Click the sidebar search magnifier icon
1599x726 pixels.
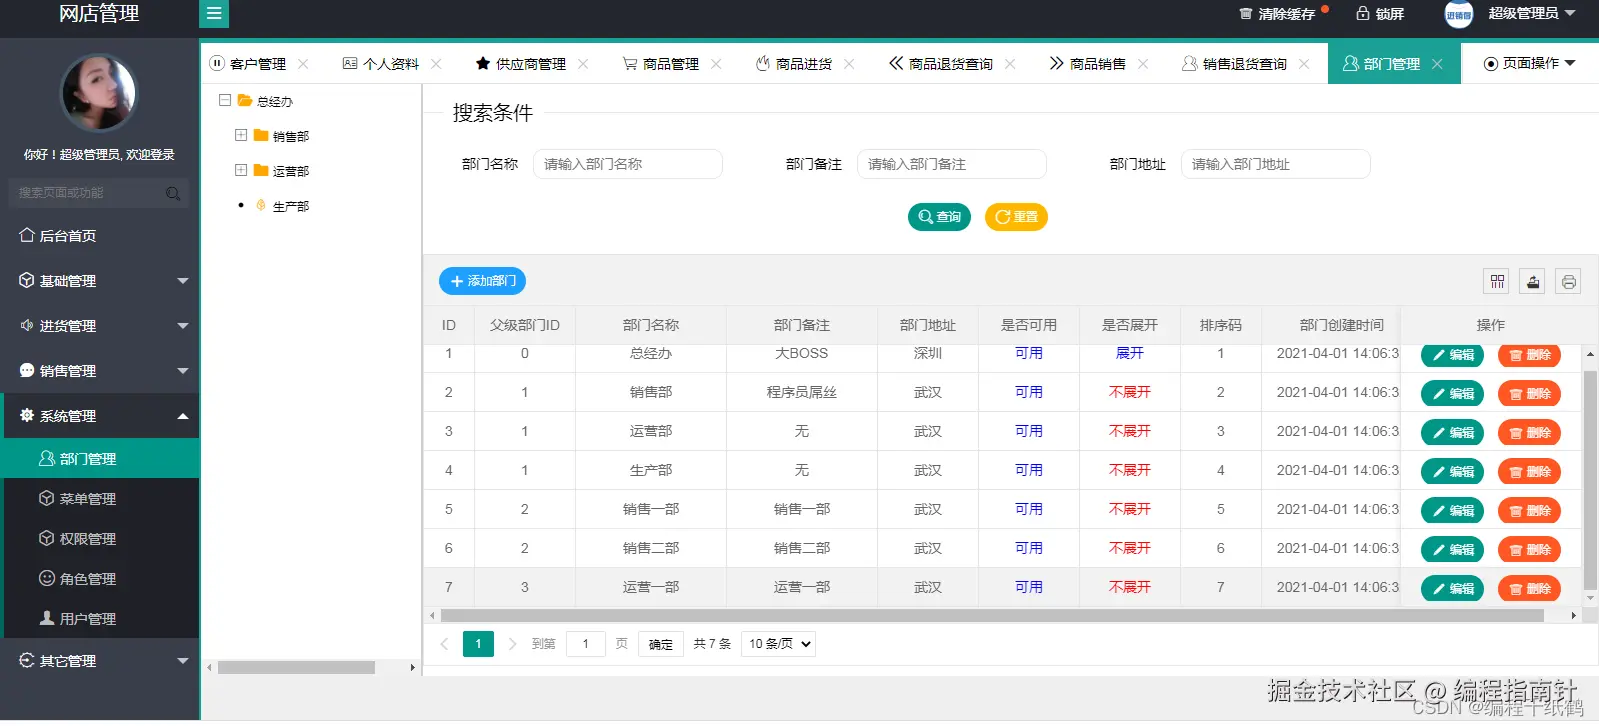(x=173, y=193)
